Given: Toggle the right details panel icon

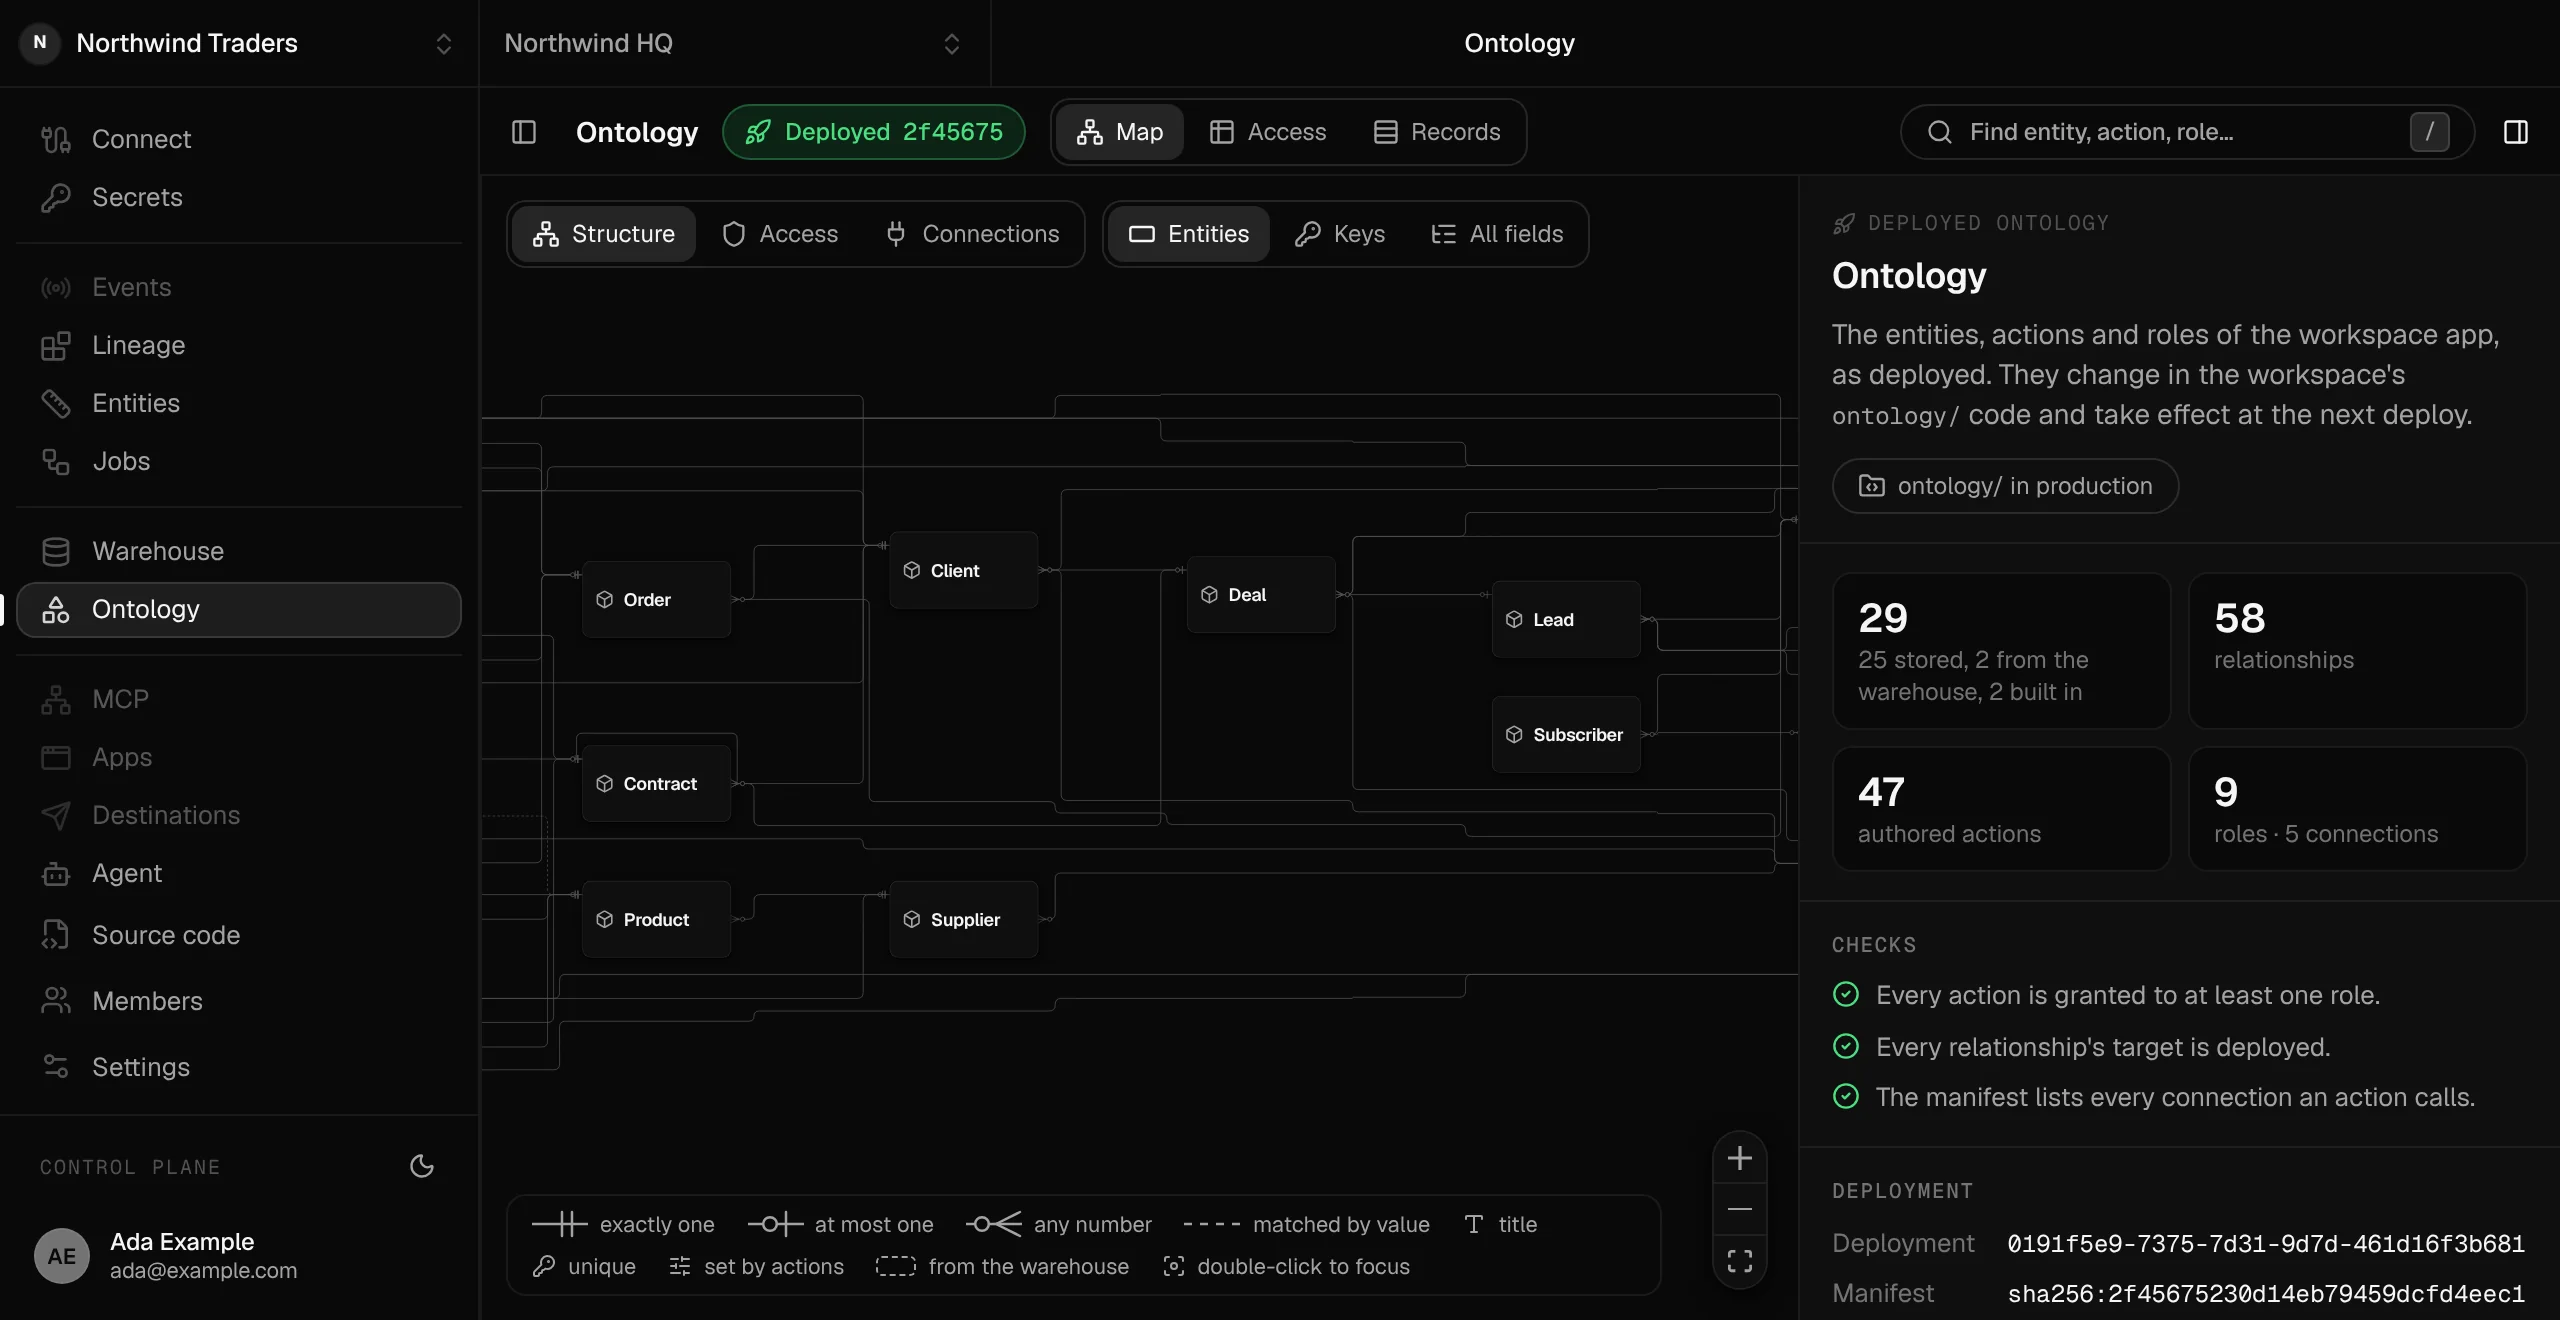Looking at the screenshot, I should coord(2516,132).
